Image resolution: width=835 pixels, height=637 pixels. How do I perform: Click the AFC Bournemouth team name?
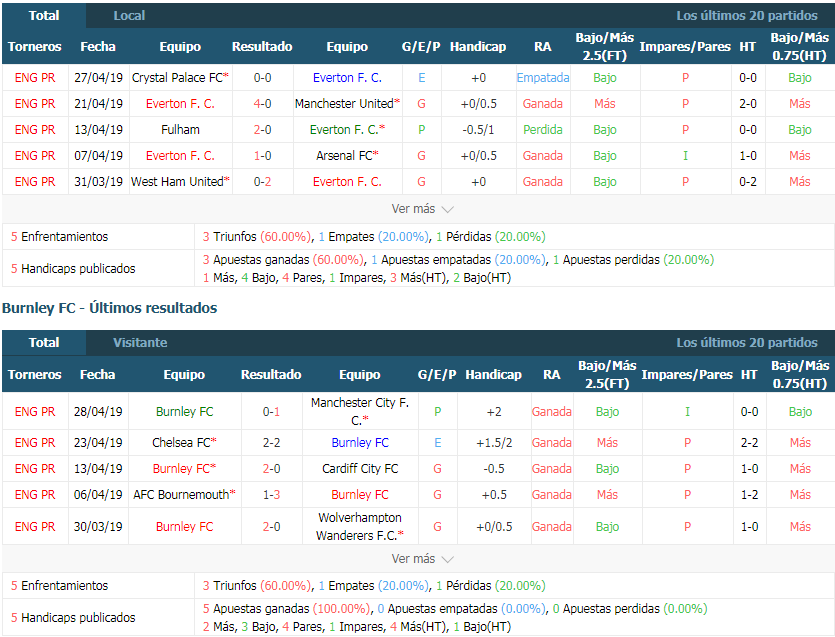(181, 495)
